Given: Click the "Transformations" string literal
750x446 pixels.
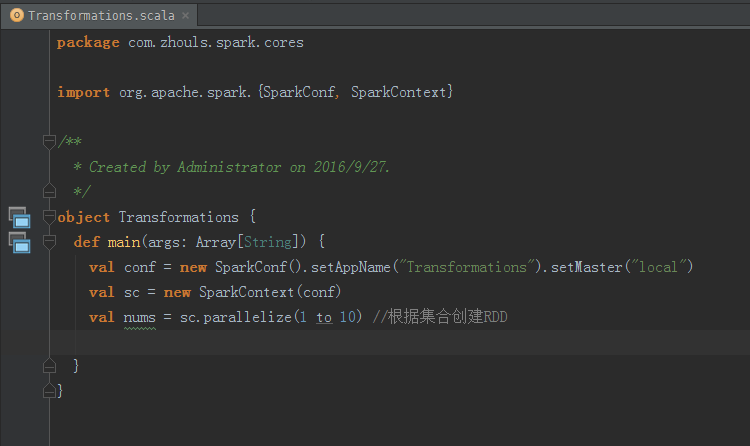Looking at the screenshot, I should pos(467,267).
